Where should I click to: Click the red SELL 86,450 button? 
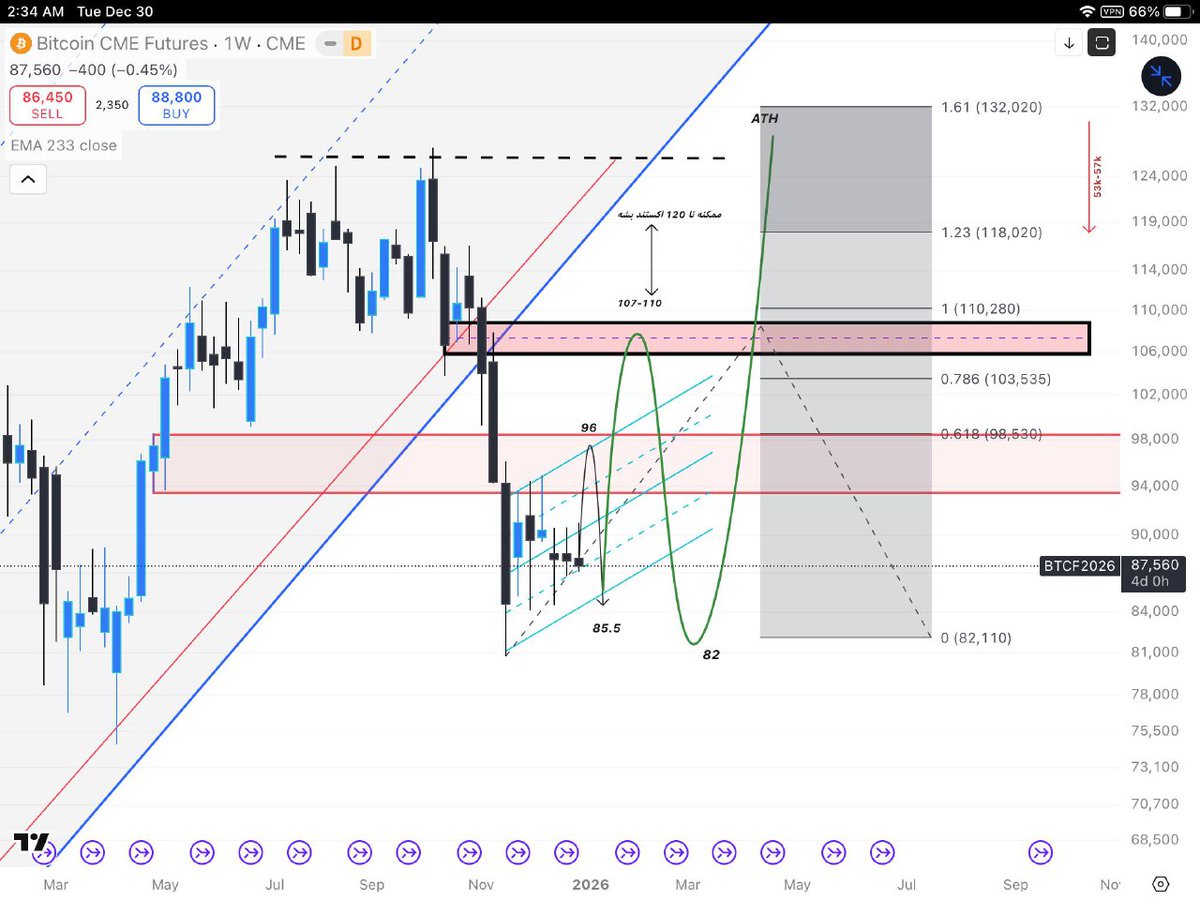tap(47, 105)
